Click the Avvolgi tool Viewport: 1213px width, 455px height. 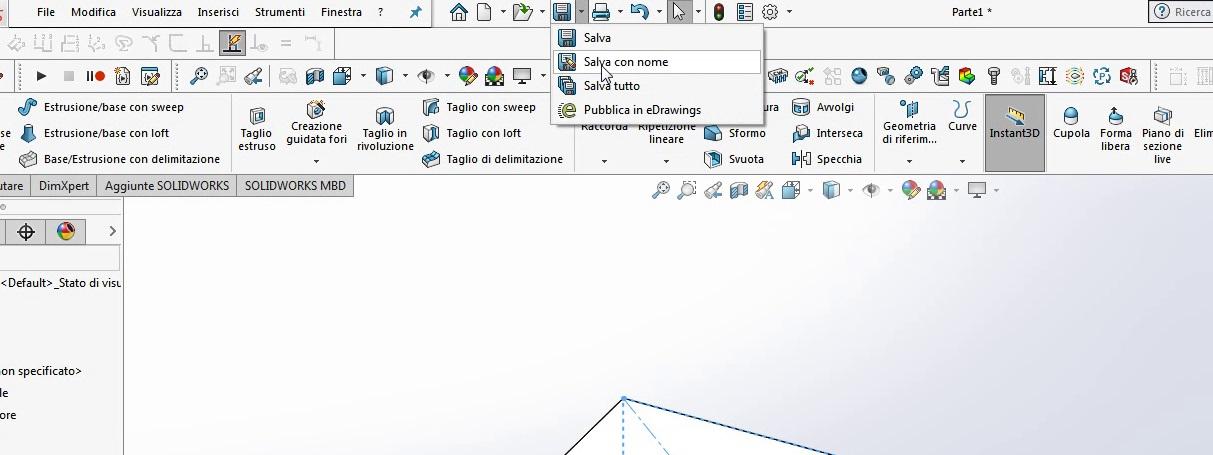click(x=823, y=107)
